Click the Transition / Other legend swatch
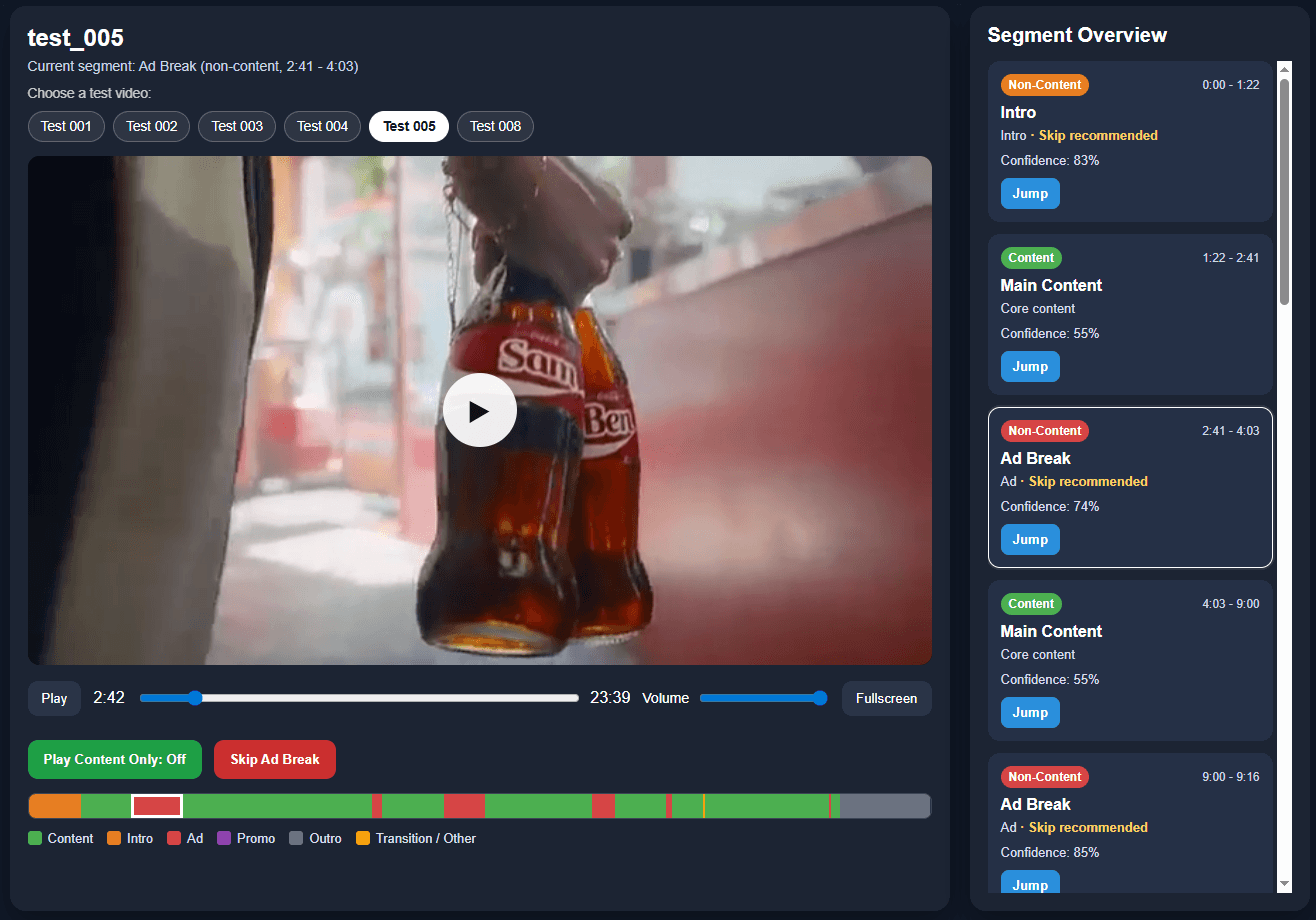1316x920 pixels. click(363, 838)
